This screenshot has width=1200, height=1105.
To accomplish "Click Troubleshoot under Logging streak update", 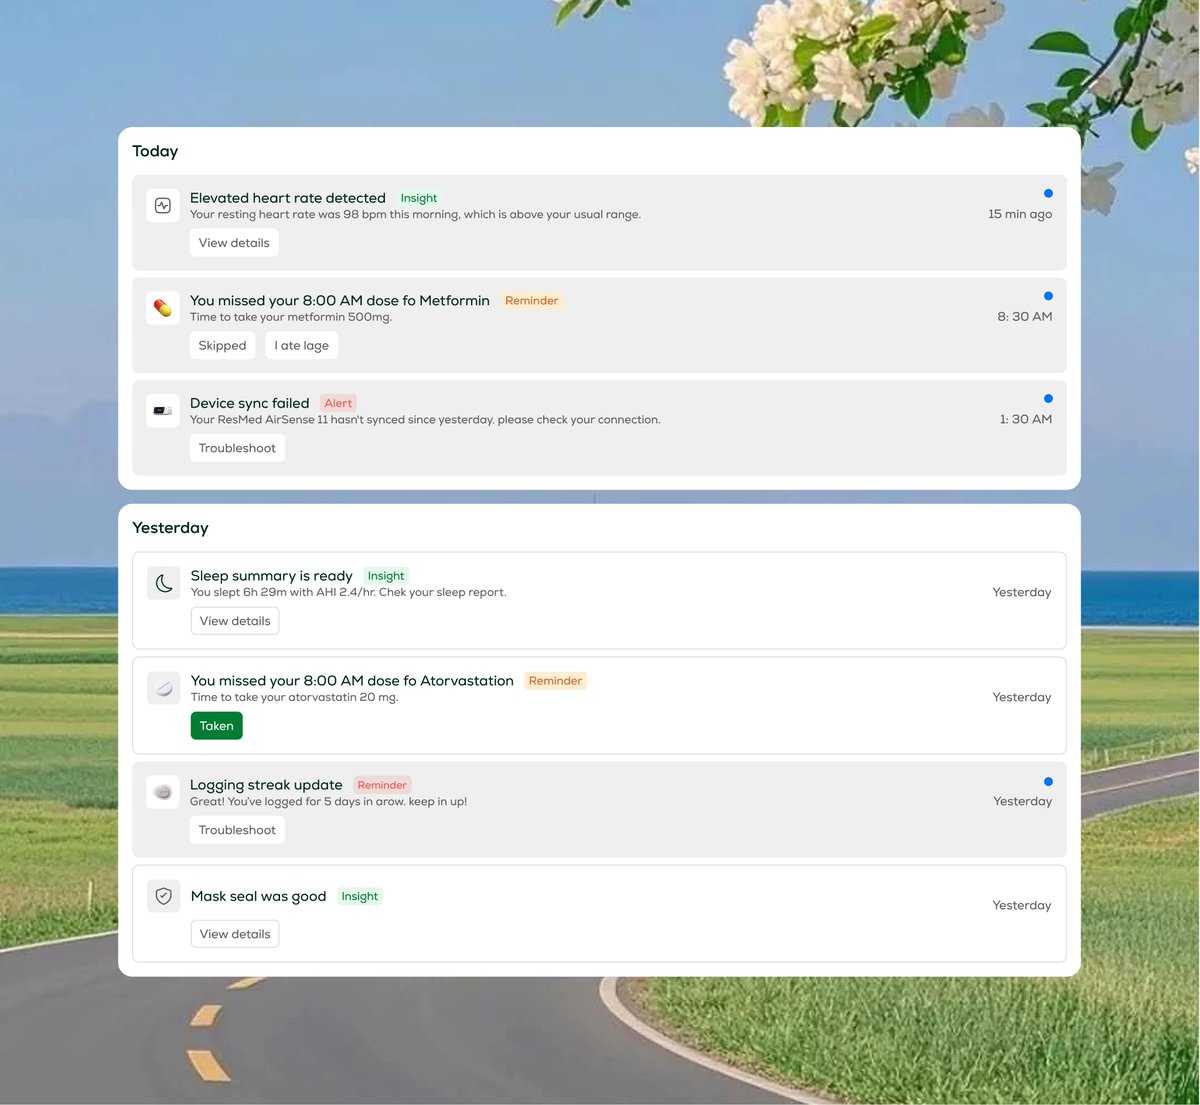I will [x=237, y=830].
